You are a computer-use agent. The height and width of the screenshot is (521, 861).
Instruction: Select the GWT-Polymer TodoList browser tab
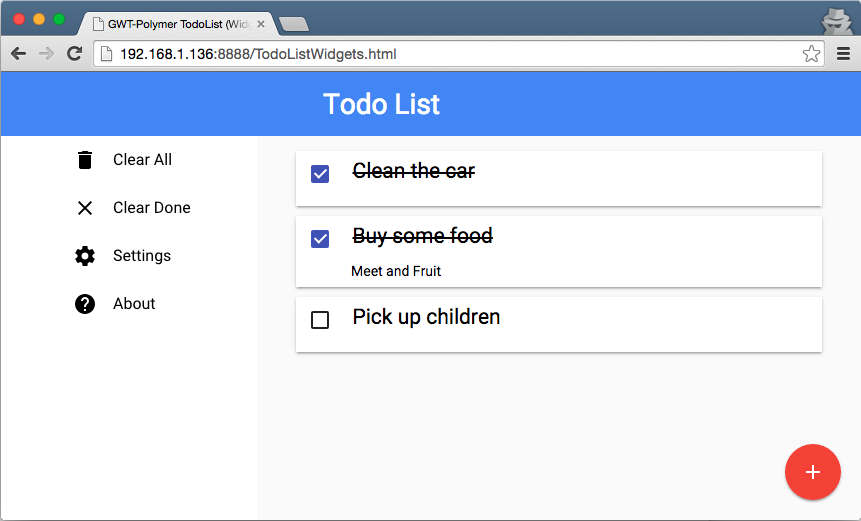coord(170,23)
